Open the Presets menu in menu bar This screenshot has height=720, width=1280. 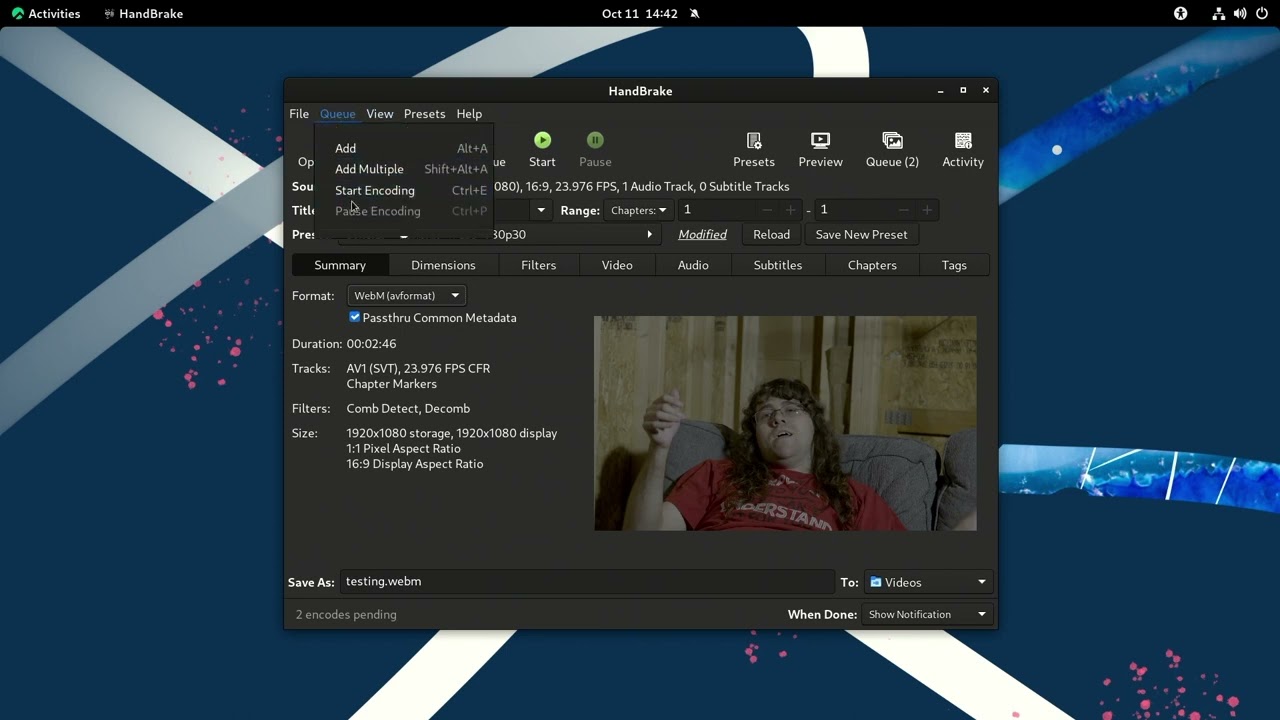425,114
